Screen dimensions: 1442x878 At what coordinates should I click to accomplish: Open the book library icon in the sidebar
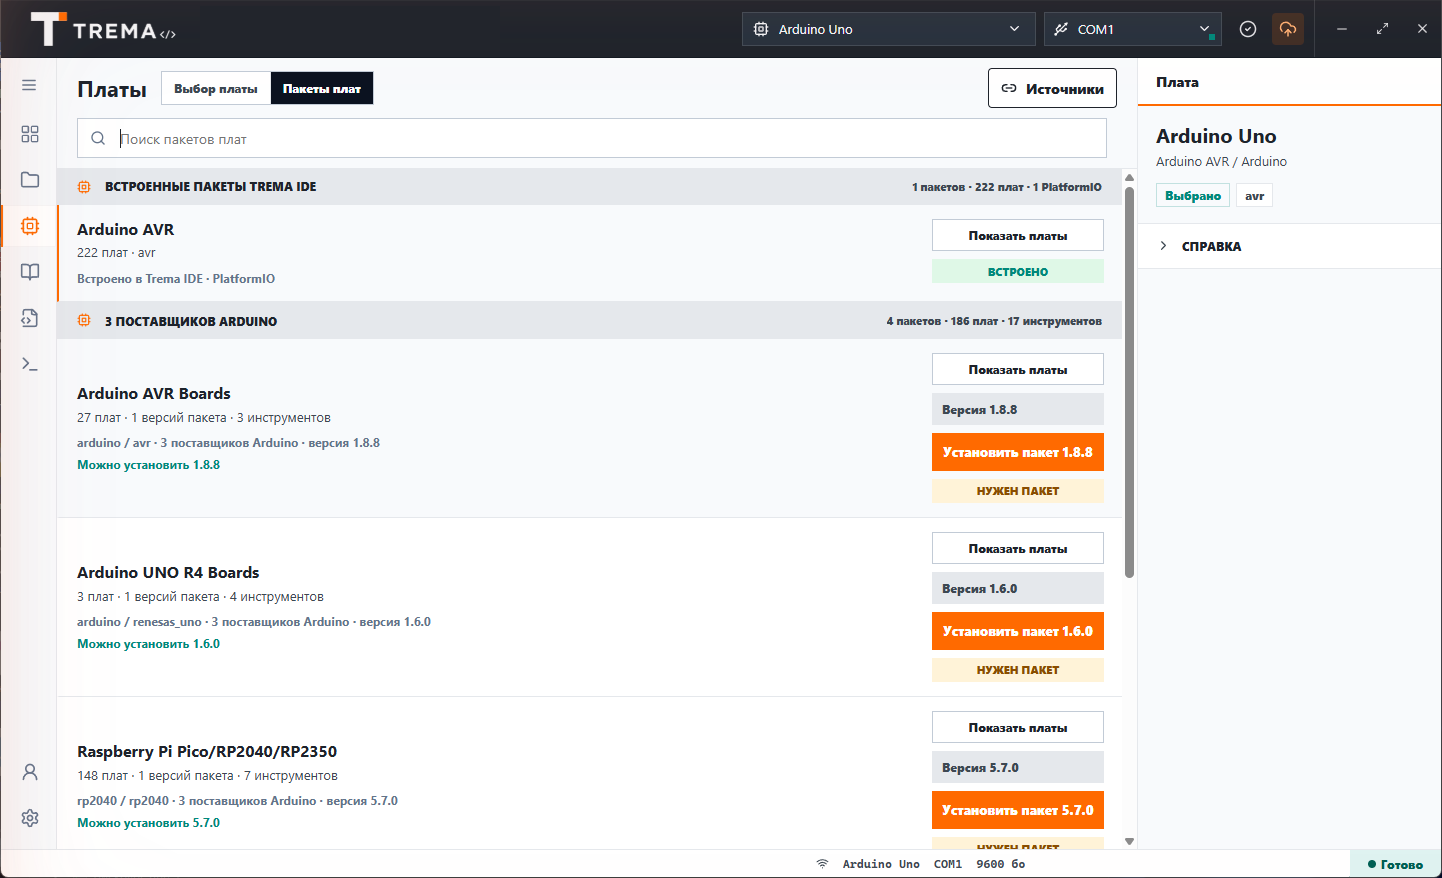(30, 272)
